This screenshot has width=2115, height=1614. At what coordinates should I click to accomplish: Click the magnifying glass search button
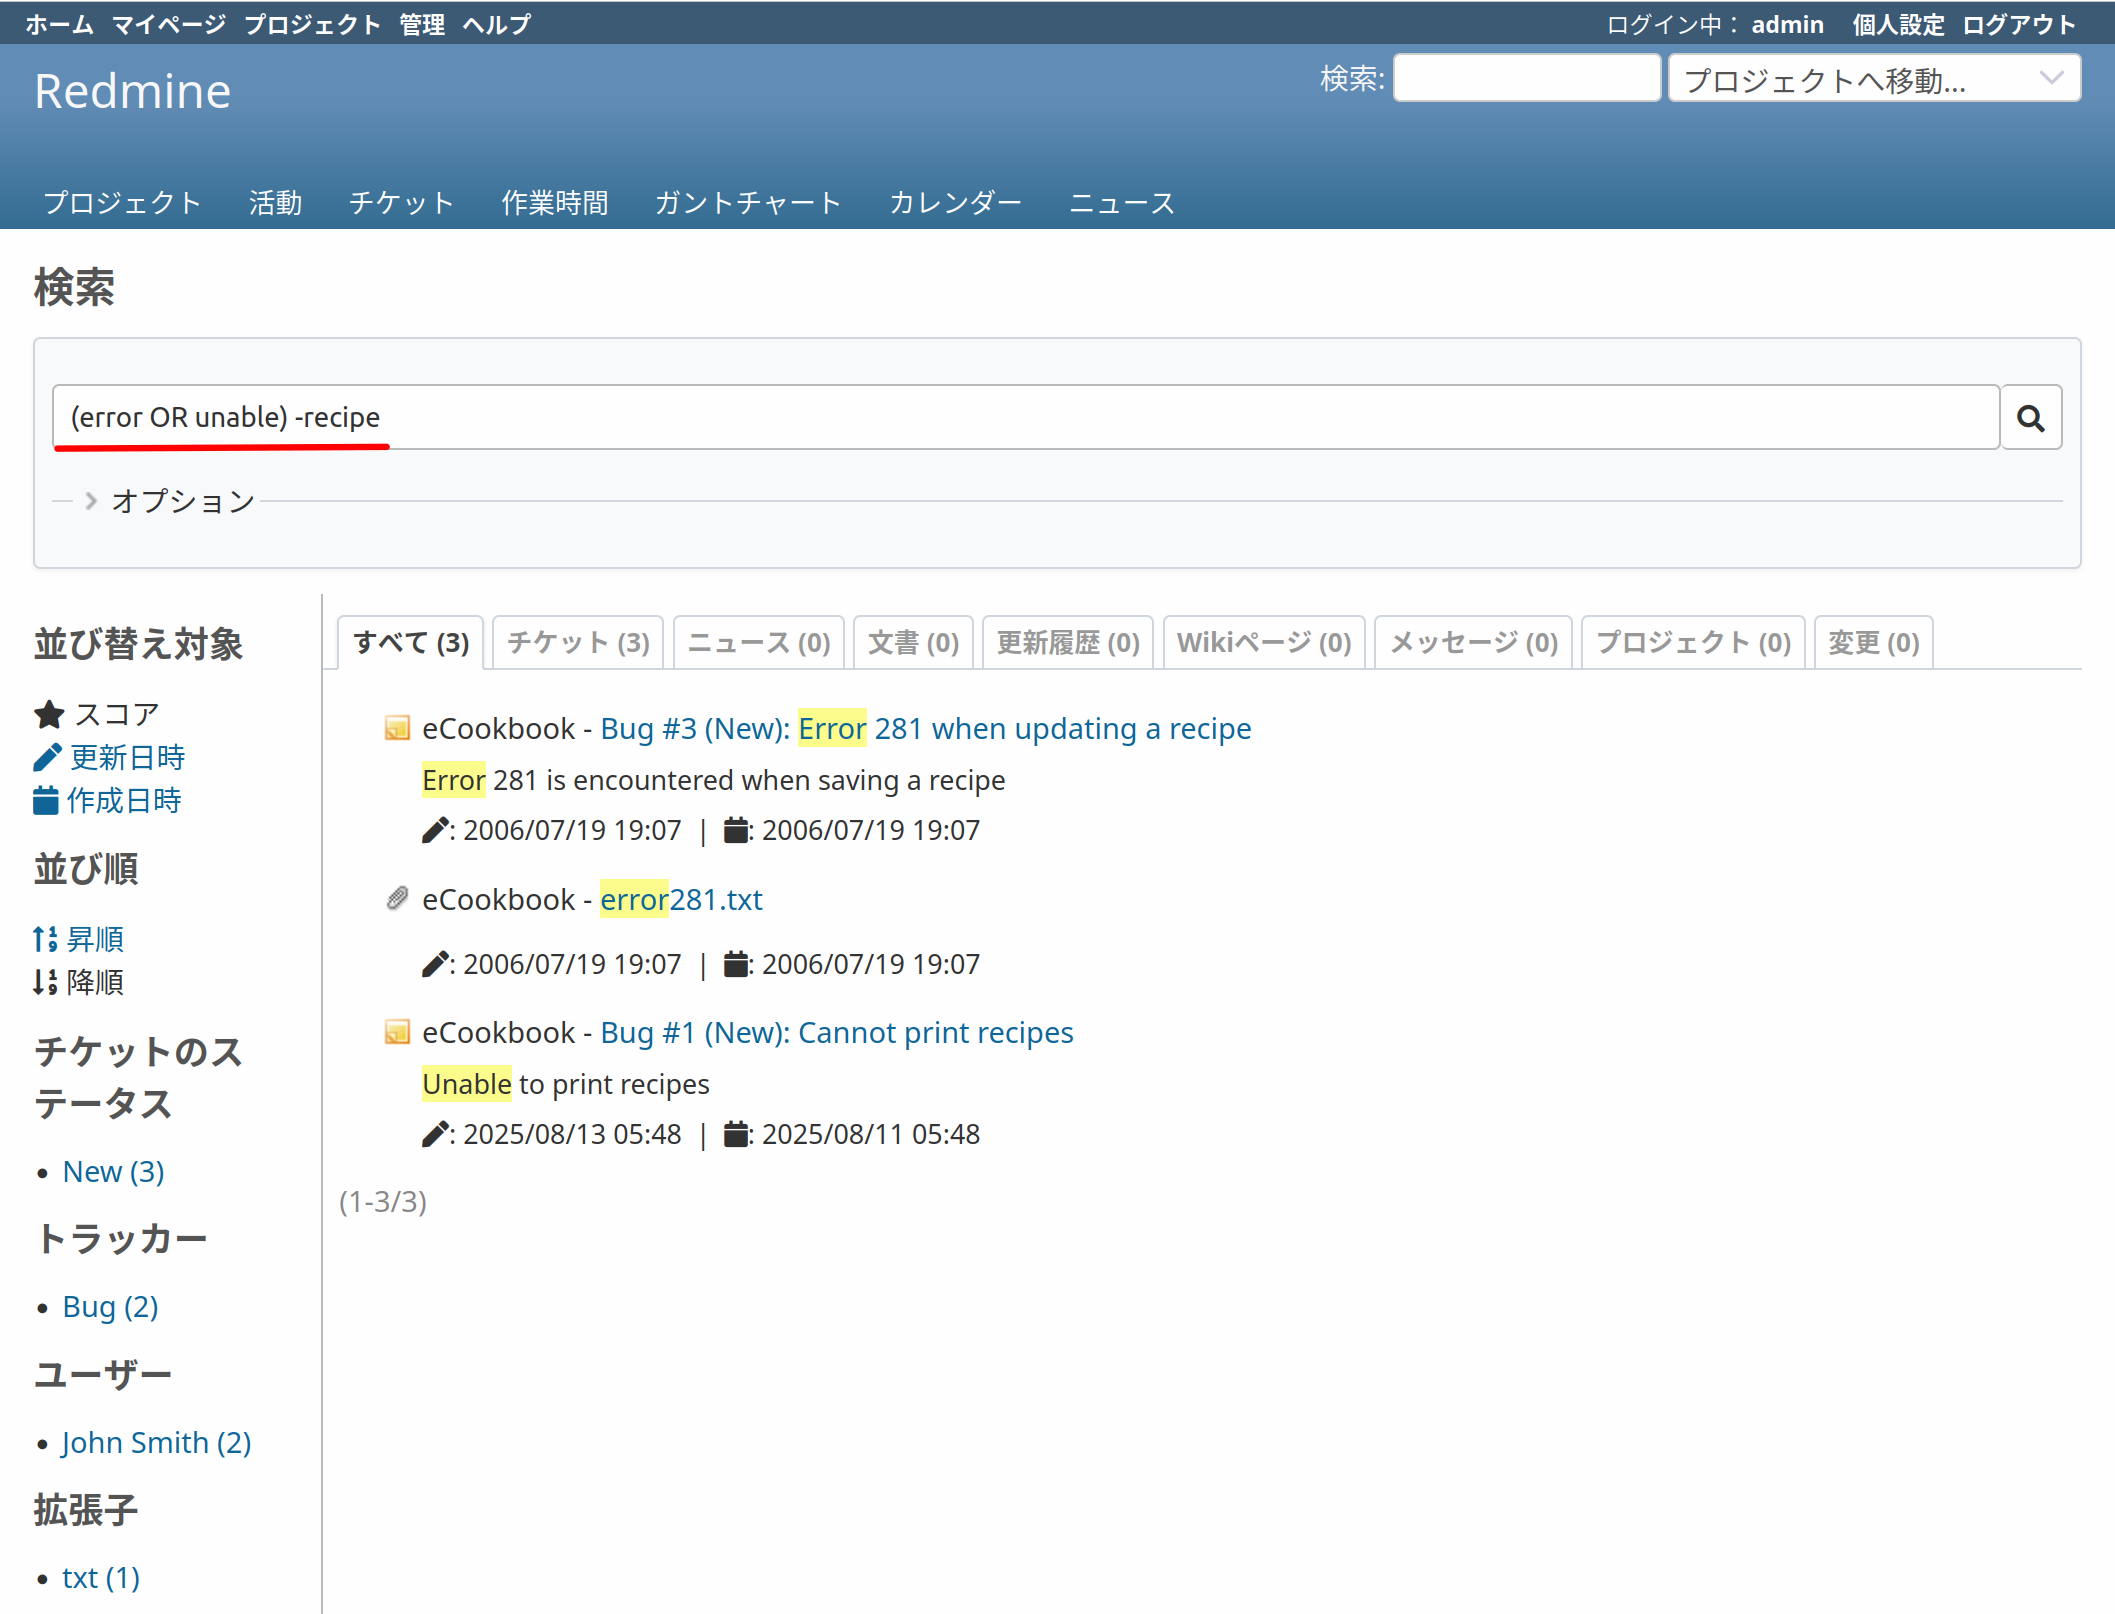(x=2029, y=418)
